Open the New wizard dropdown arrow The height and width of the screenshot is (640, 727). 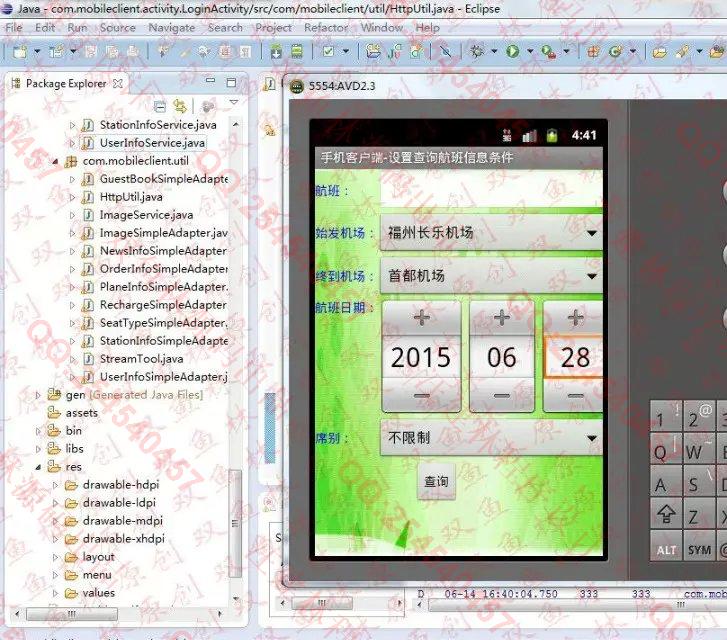tap(37, 51)
